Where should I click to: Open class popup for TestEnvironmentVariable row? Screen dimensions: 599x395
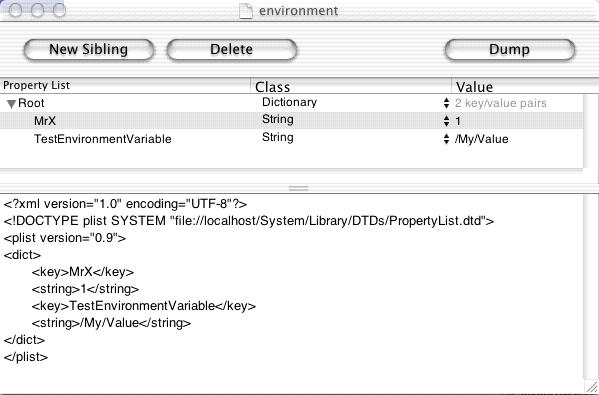pos(446,139)
